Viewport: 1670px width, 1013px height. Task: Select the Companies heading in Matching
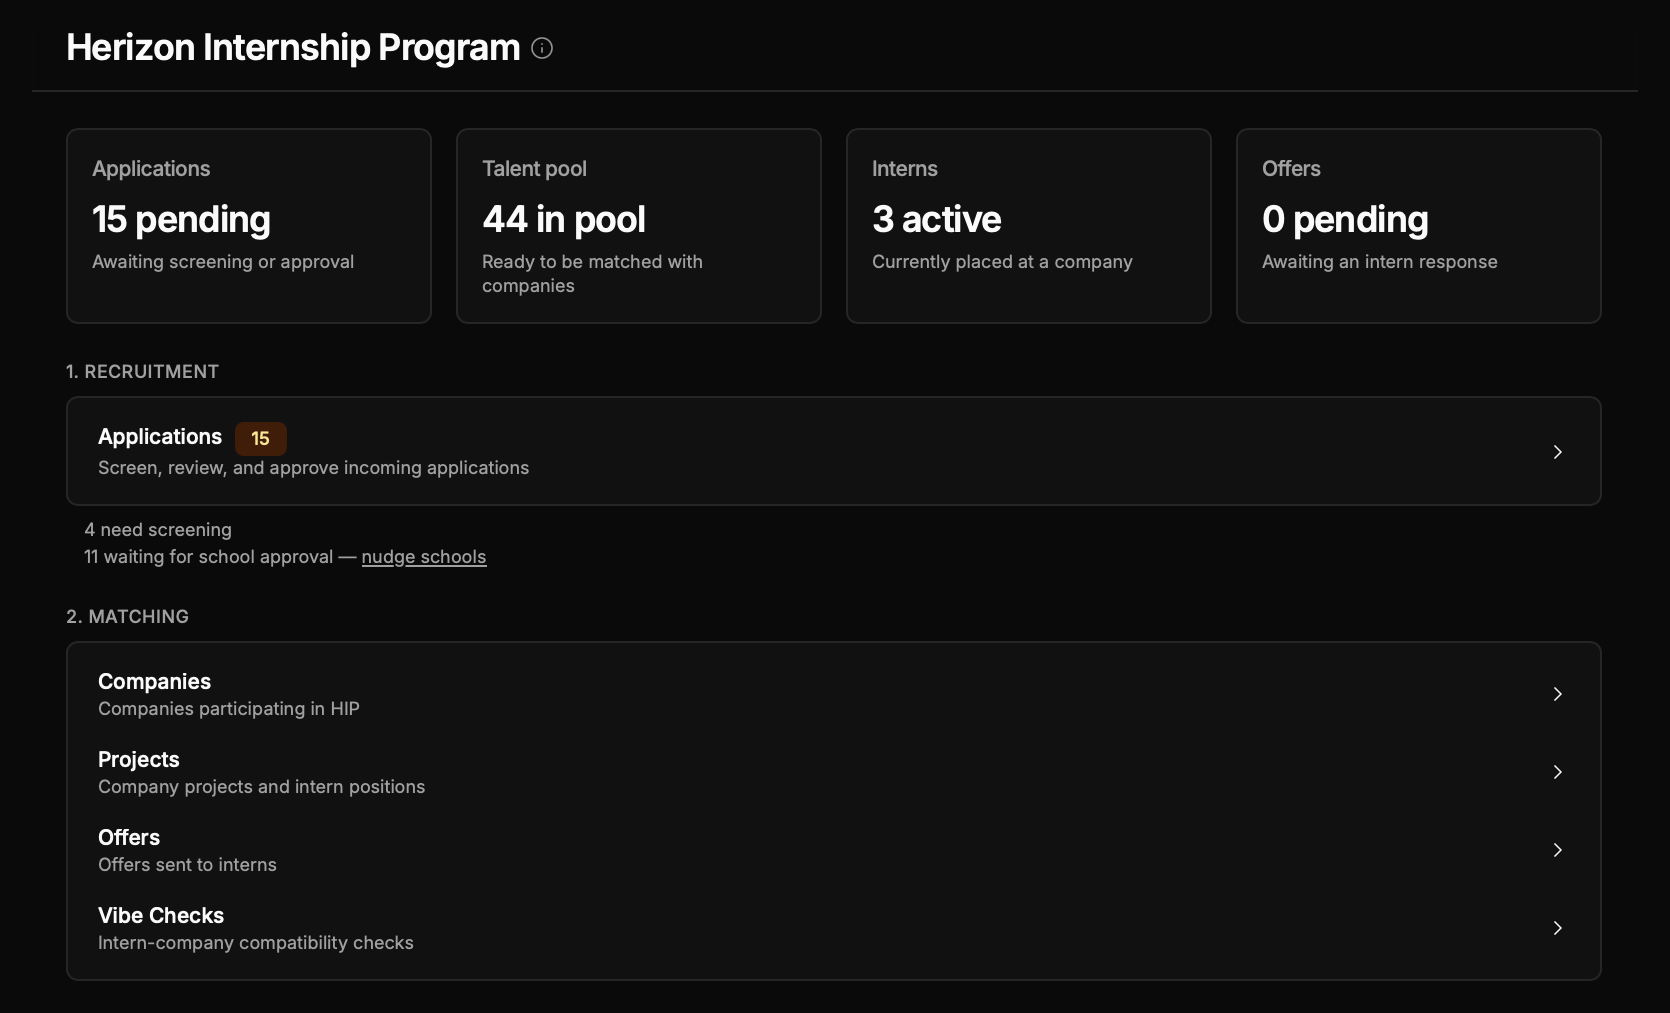click(x=155, y=682)
